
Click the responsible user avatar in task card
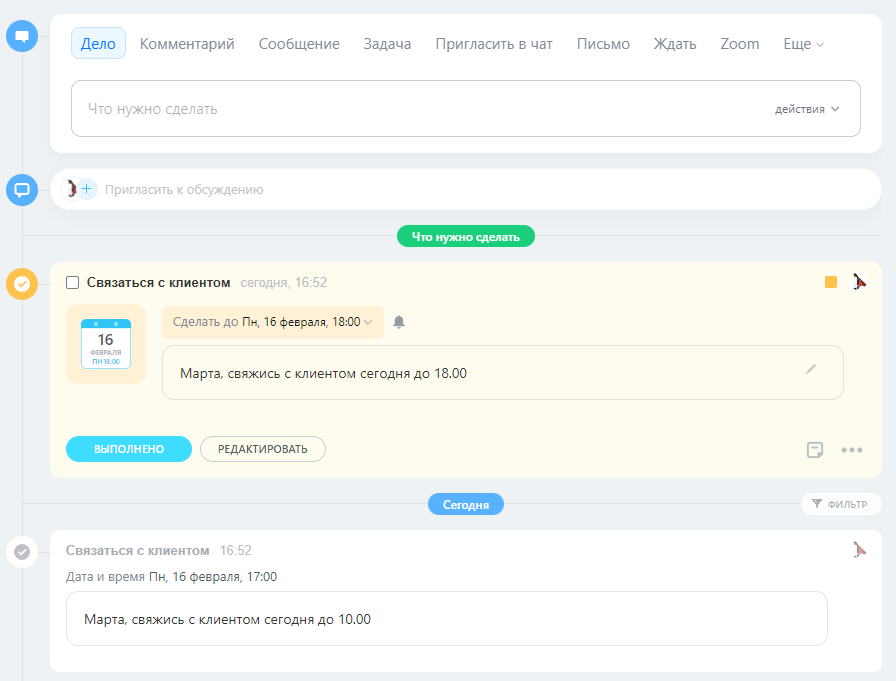(x=858, y=282)
